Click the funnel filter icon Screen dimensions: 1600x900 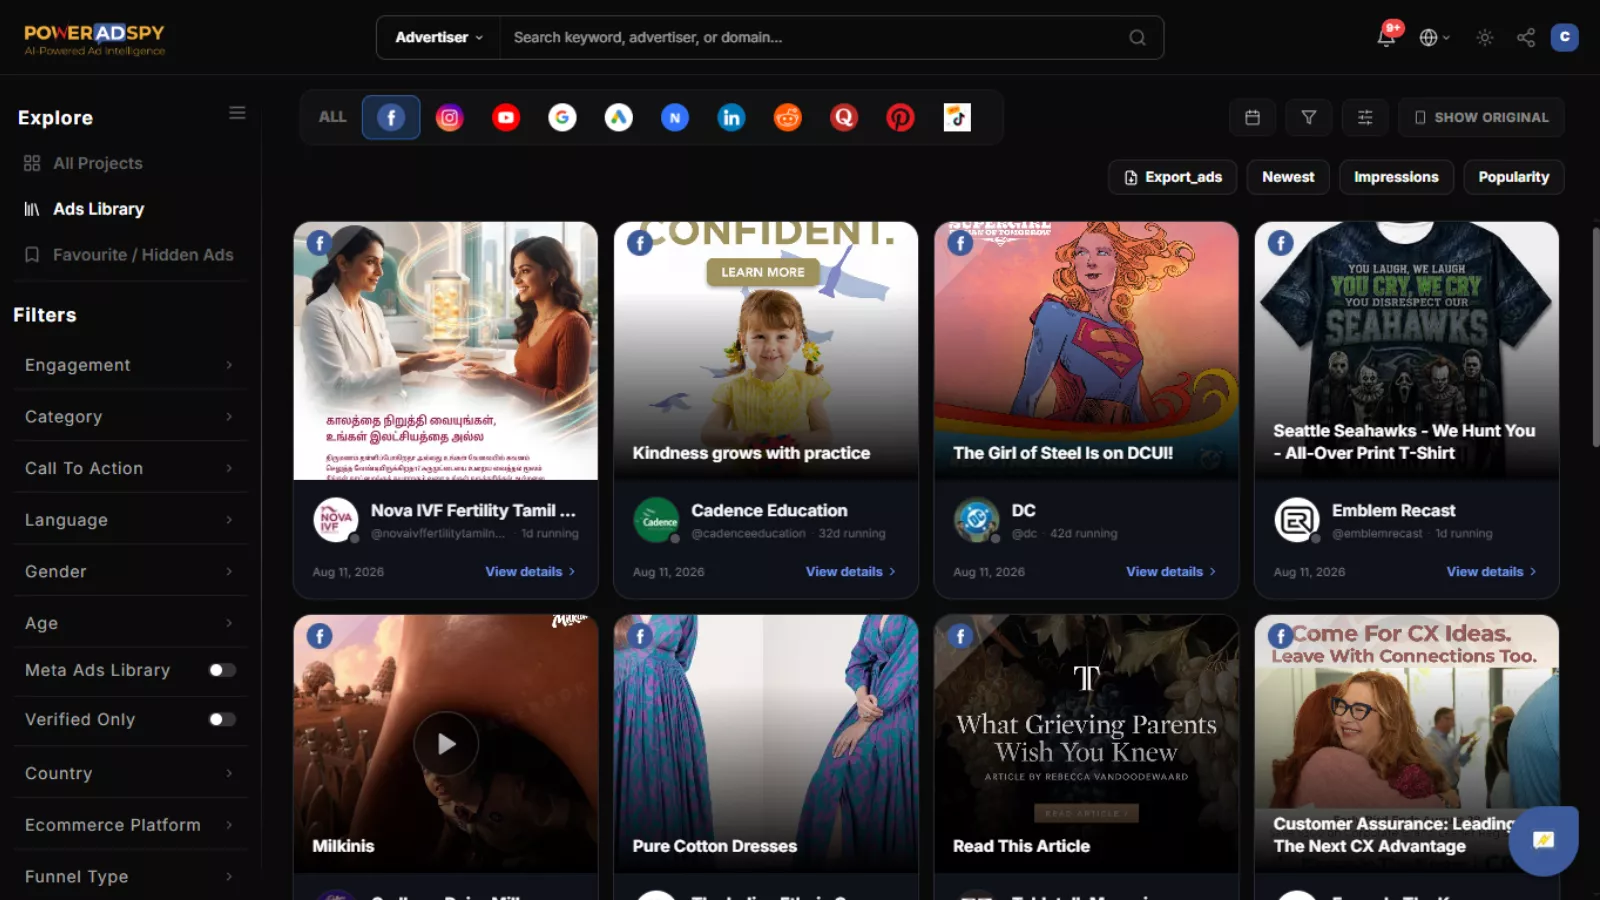pos(1308,118)
